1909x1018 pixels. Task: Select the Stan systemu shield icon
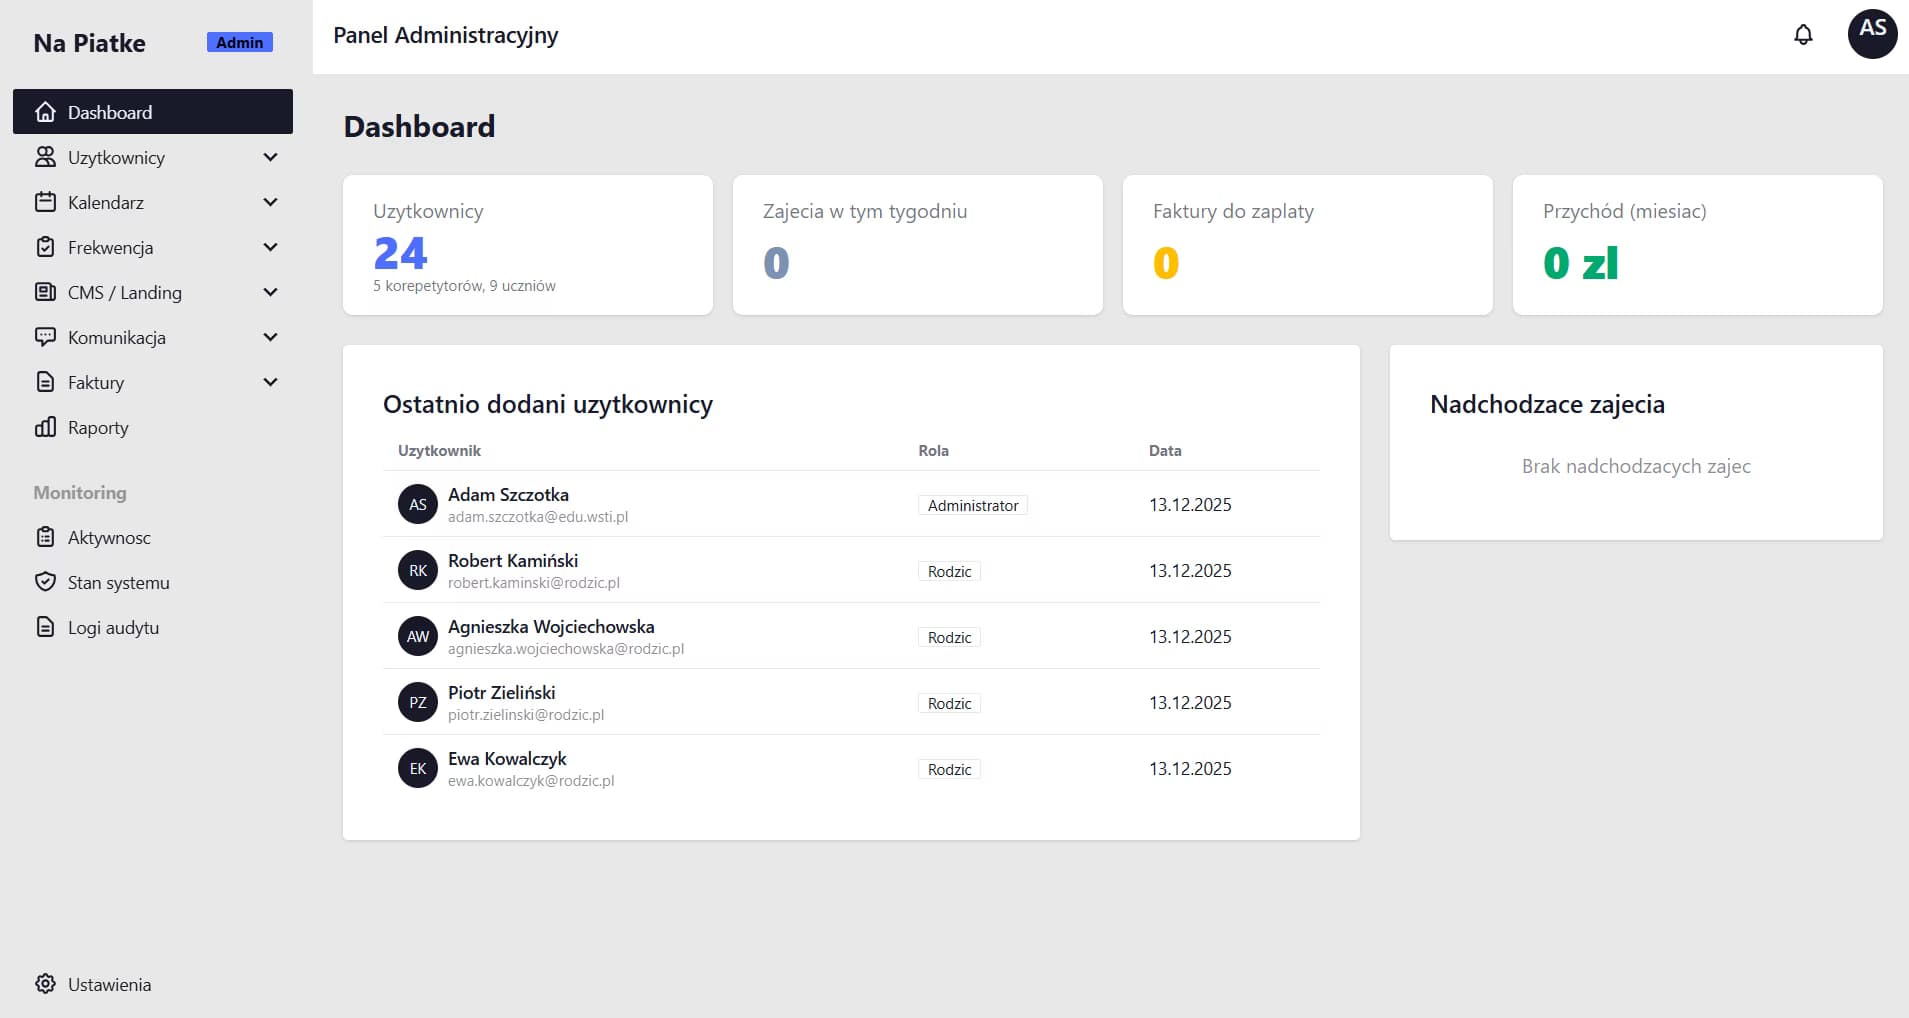(x=45, y=582)
